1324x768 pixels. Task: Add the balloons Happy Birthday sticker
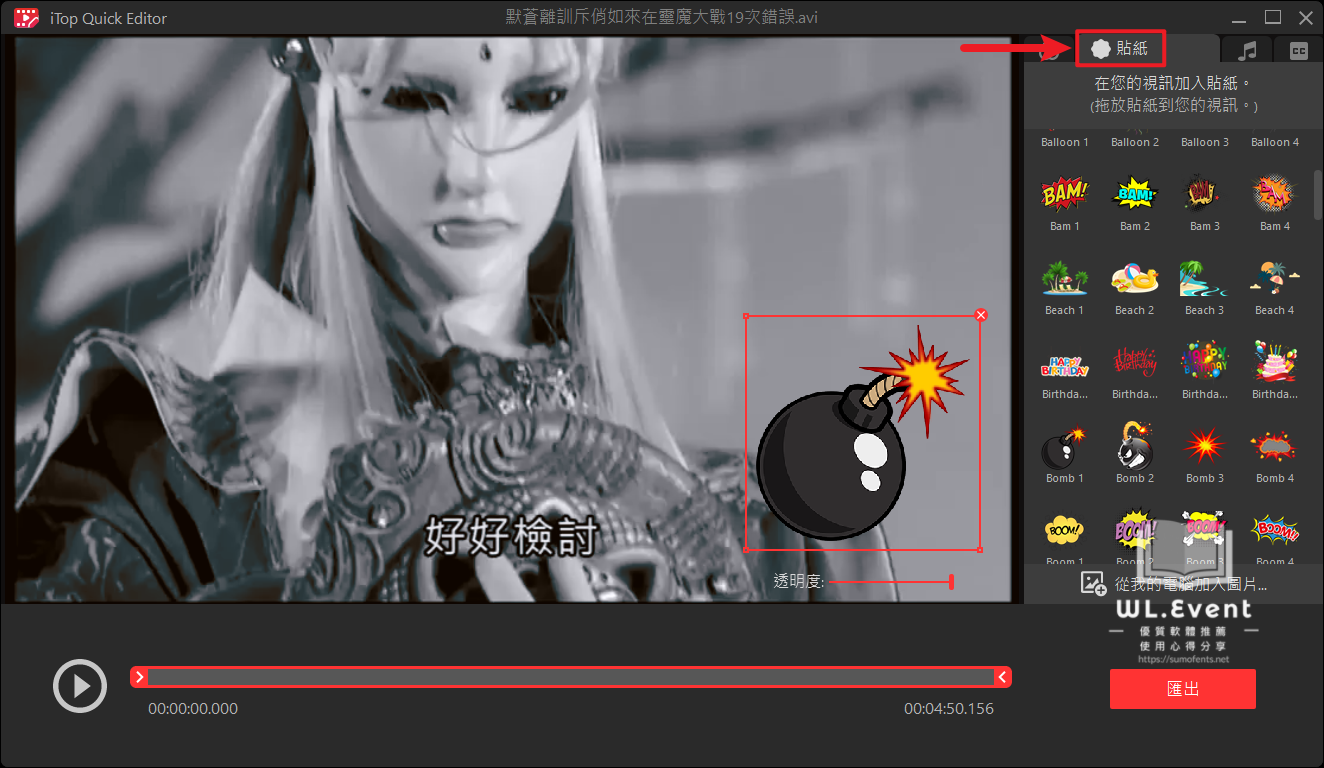(x=1204, y=362)
